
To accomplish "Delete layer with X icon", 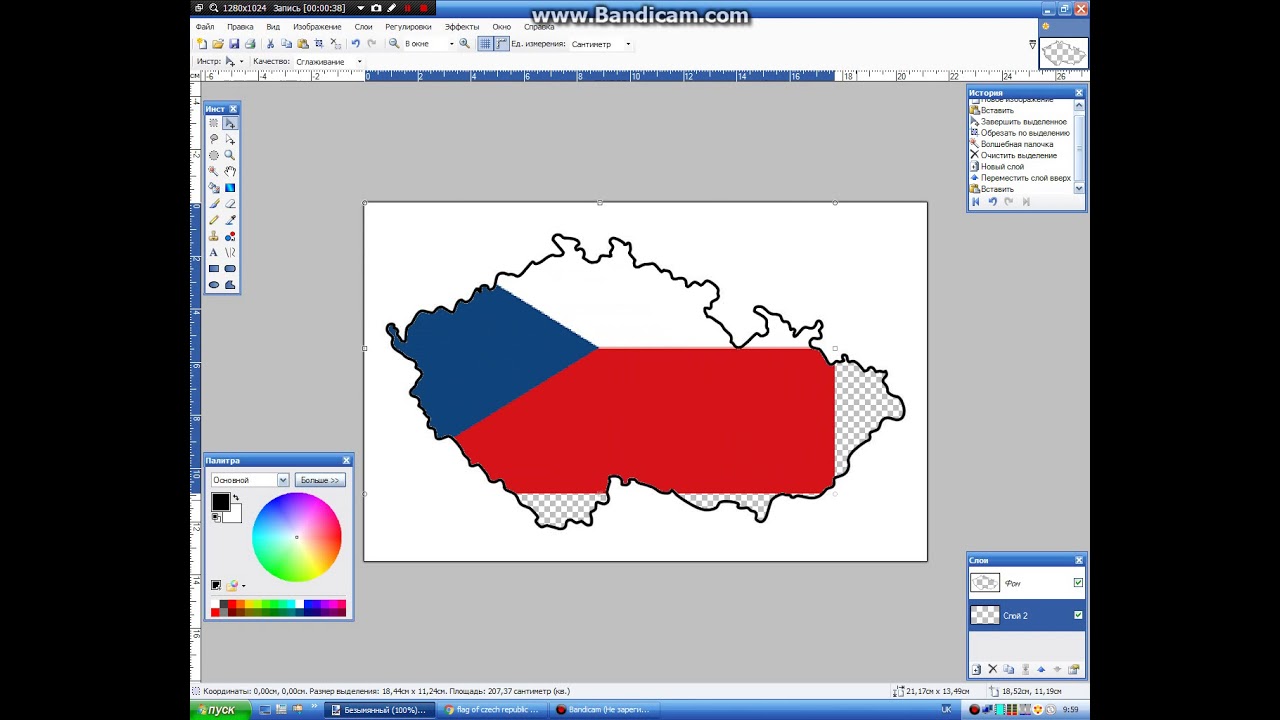I will pyautogui.click(x=992, y=669).
